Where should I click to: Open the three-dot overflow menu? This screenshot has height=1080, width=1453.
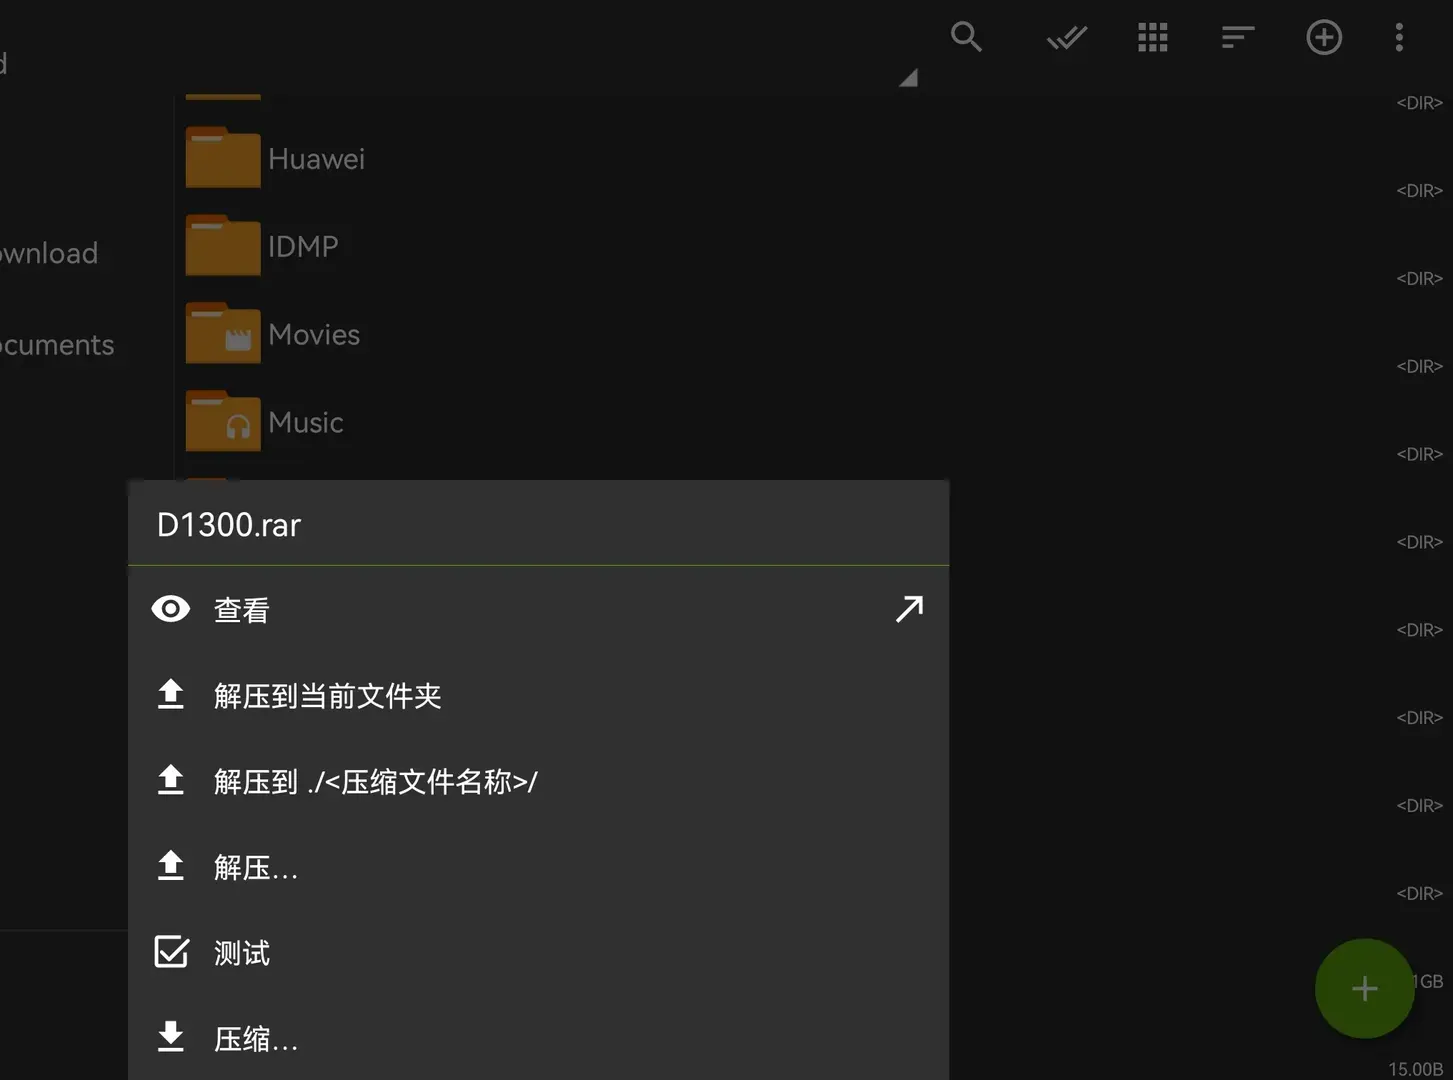1399,38
